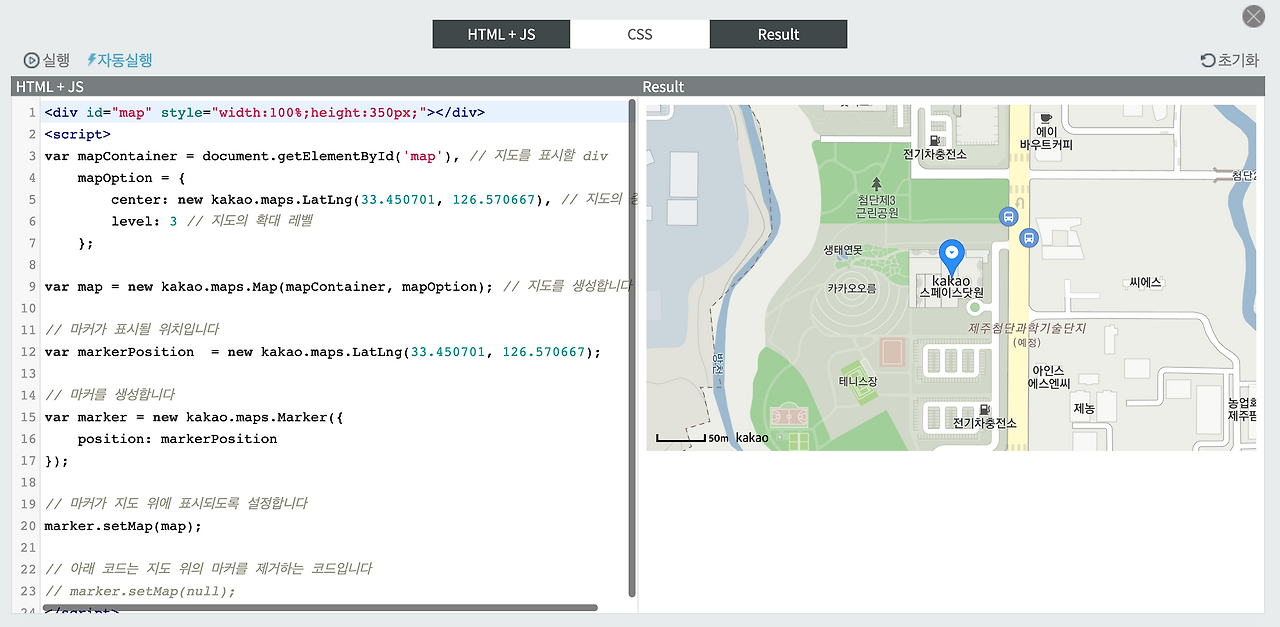
Task: Click map label 'kakao 스페이스닷원'
Action: pyautogui.click(x=952, y=287)
